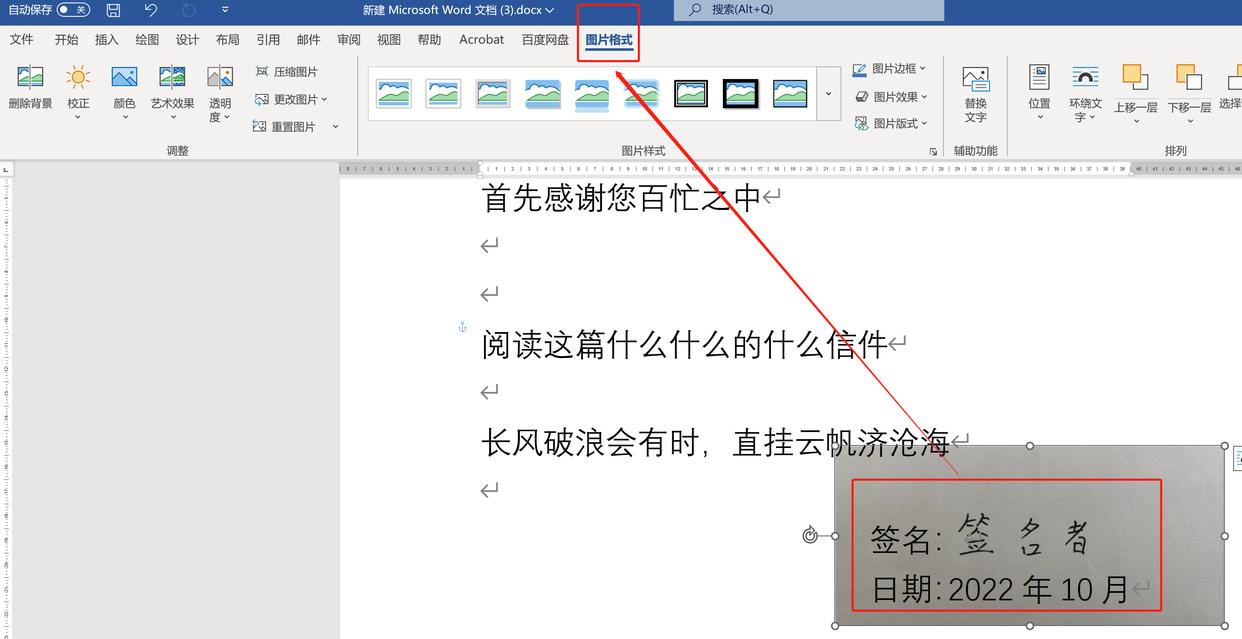Expand the 环绕文字 (Wrap Text) dropdown
The width and height of the screenshot is (1242, 639).
click(1086, 90)
